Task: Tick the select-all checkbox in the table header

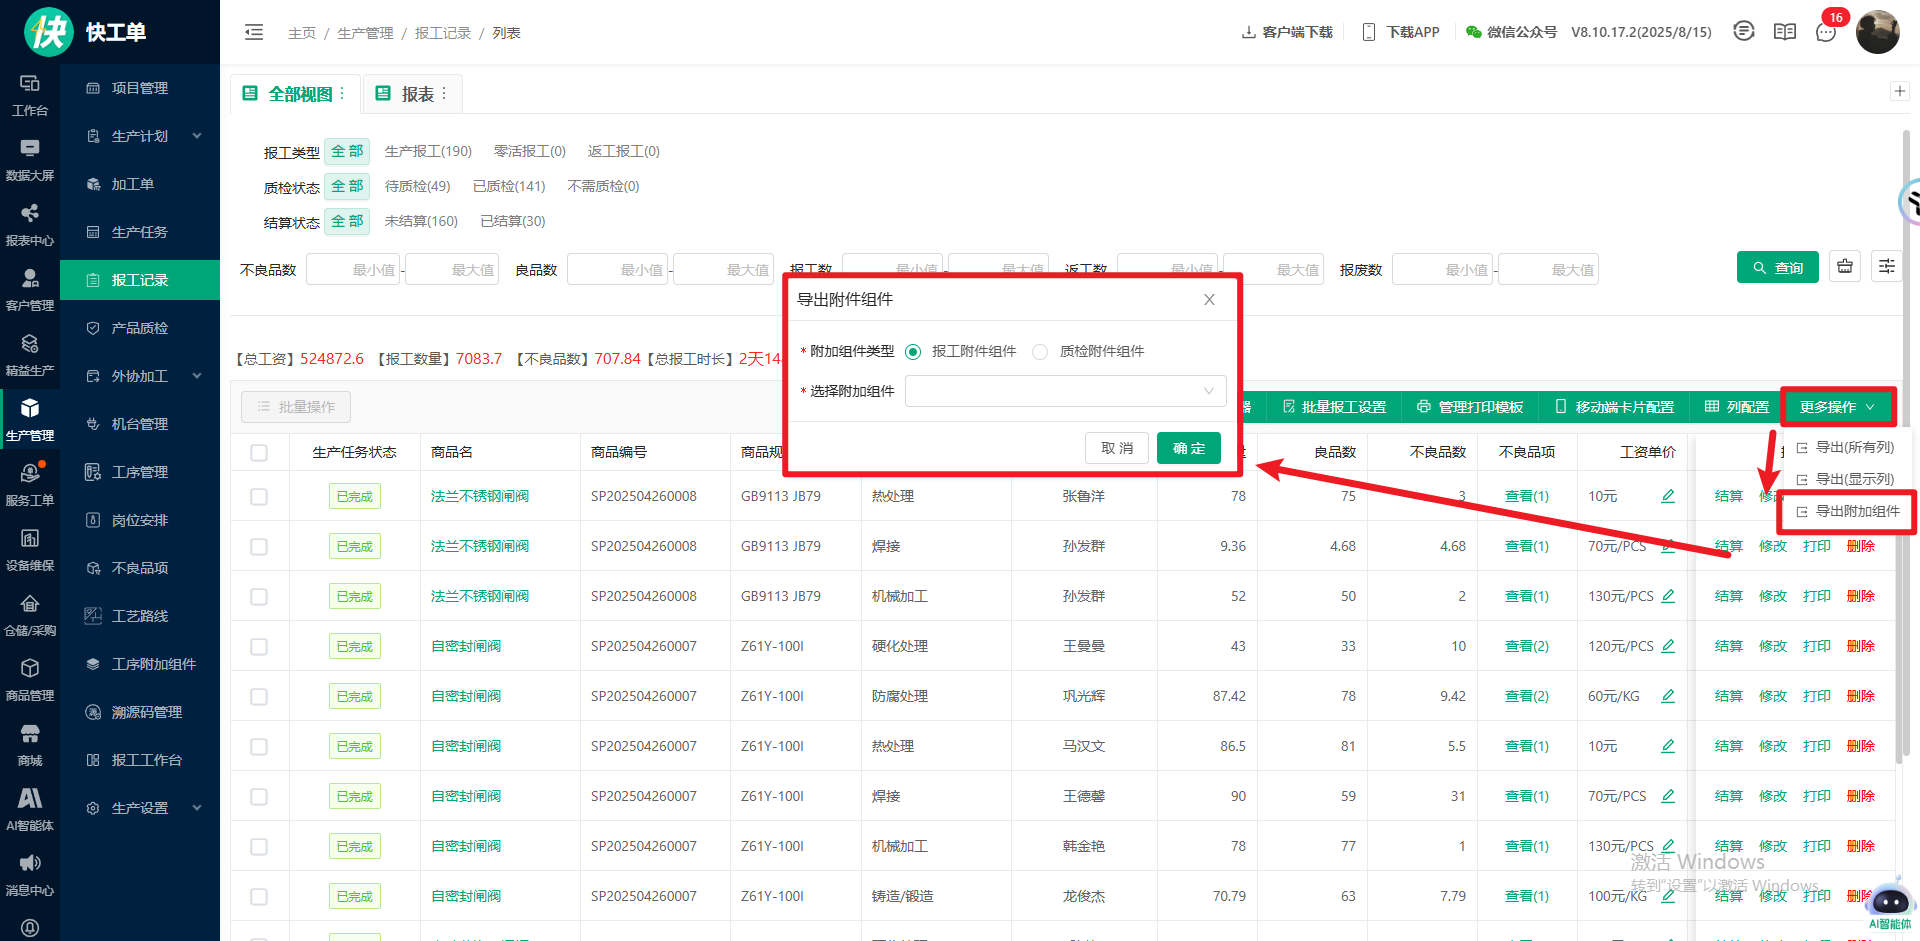Action: click(x=259, y=453)
